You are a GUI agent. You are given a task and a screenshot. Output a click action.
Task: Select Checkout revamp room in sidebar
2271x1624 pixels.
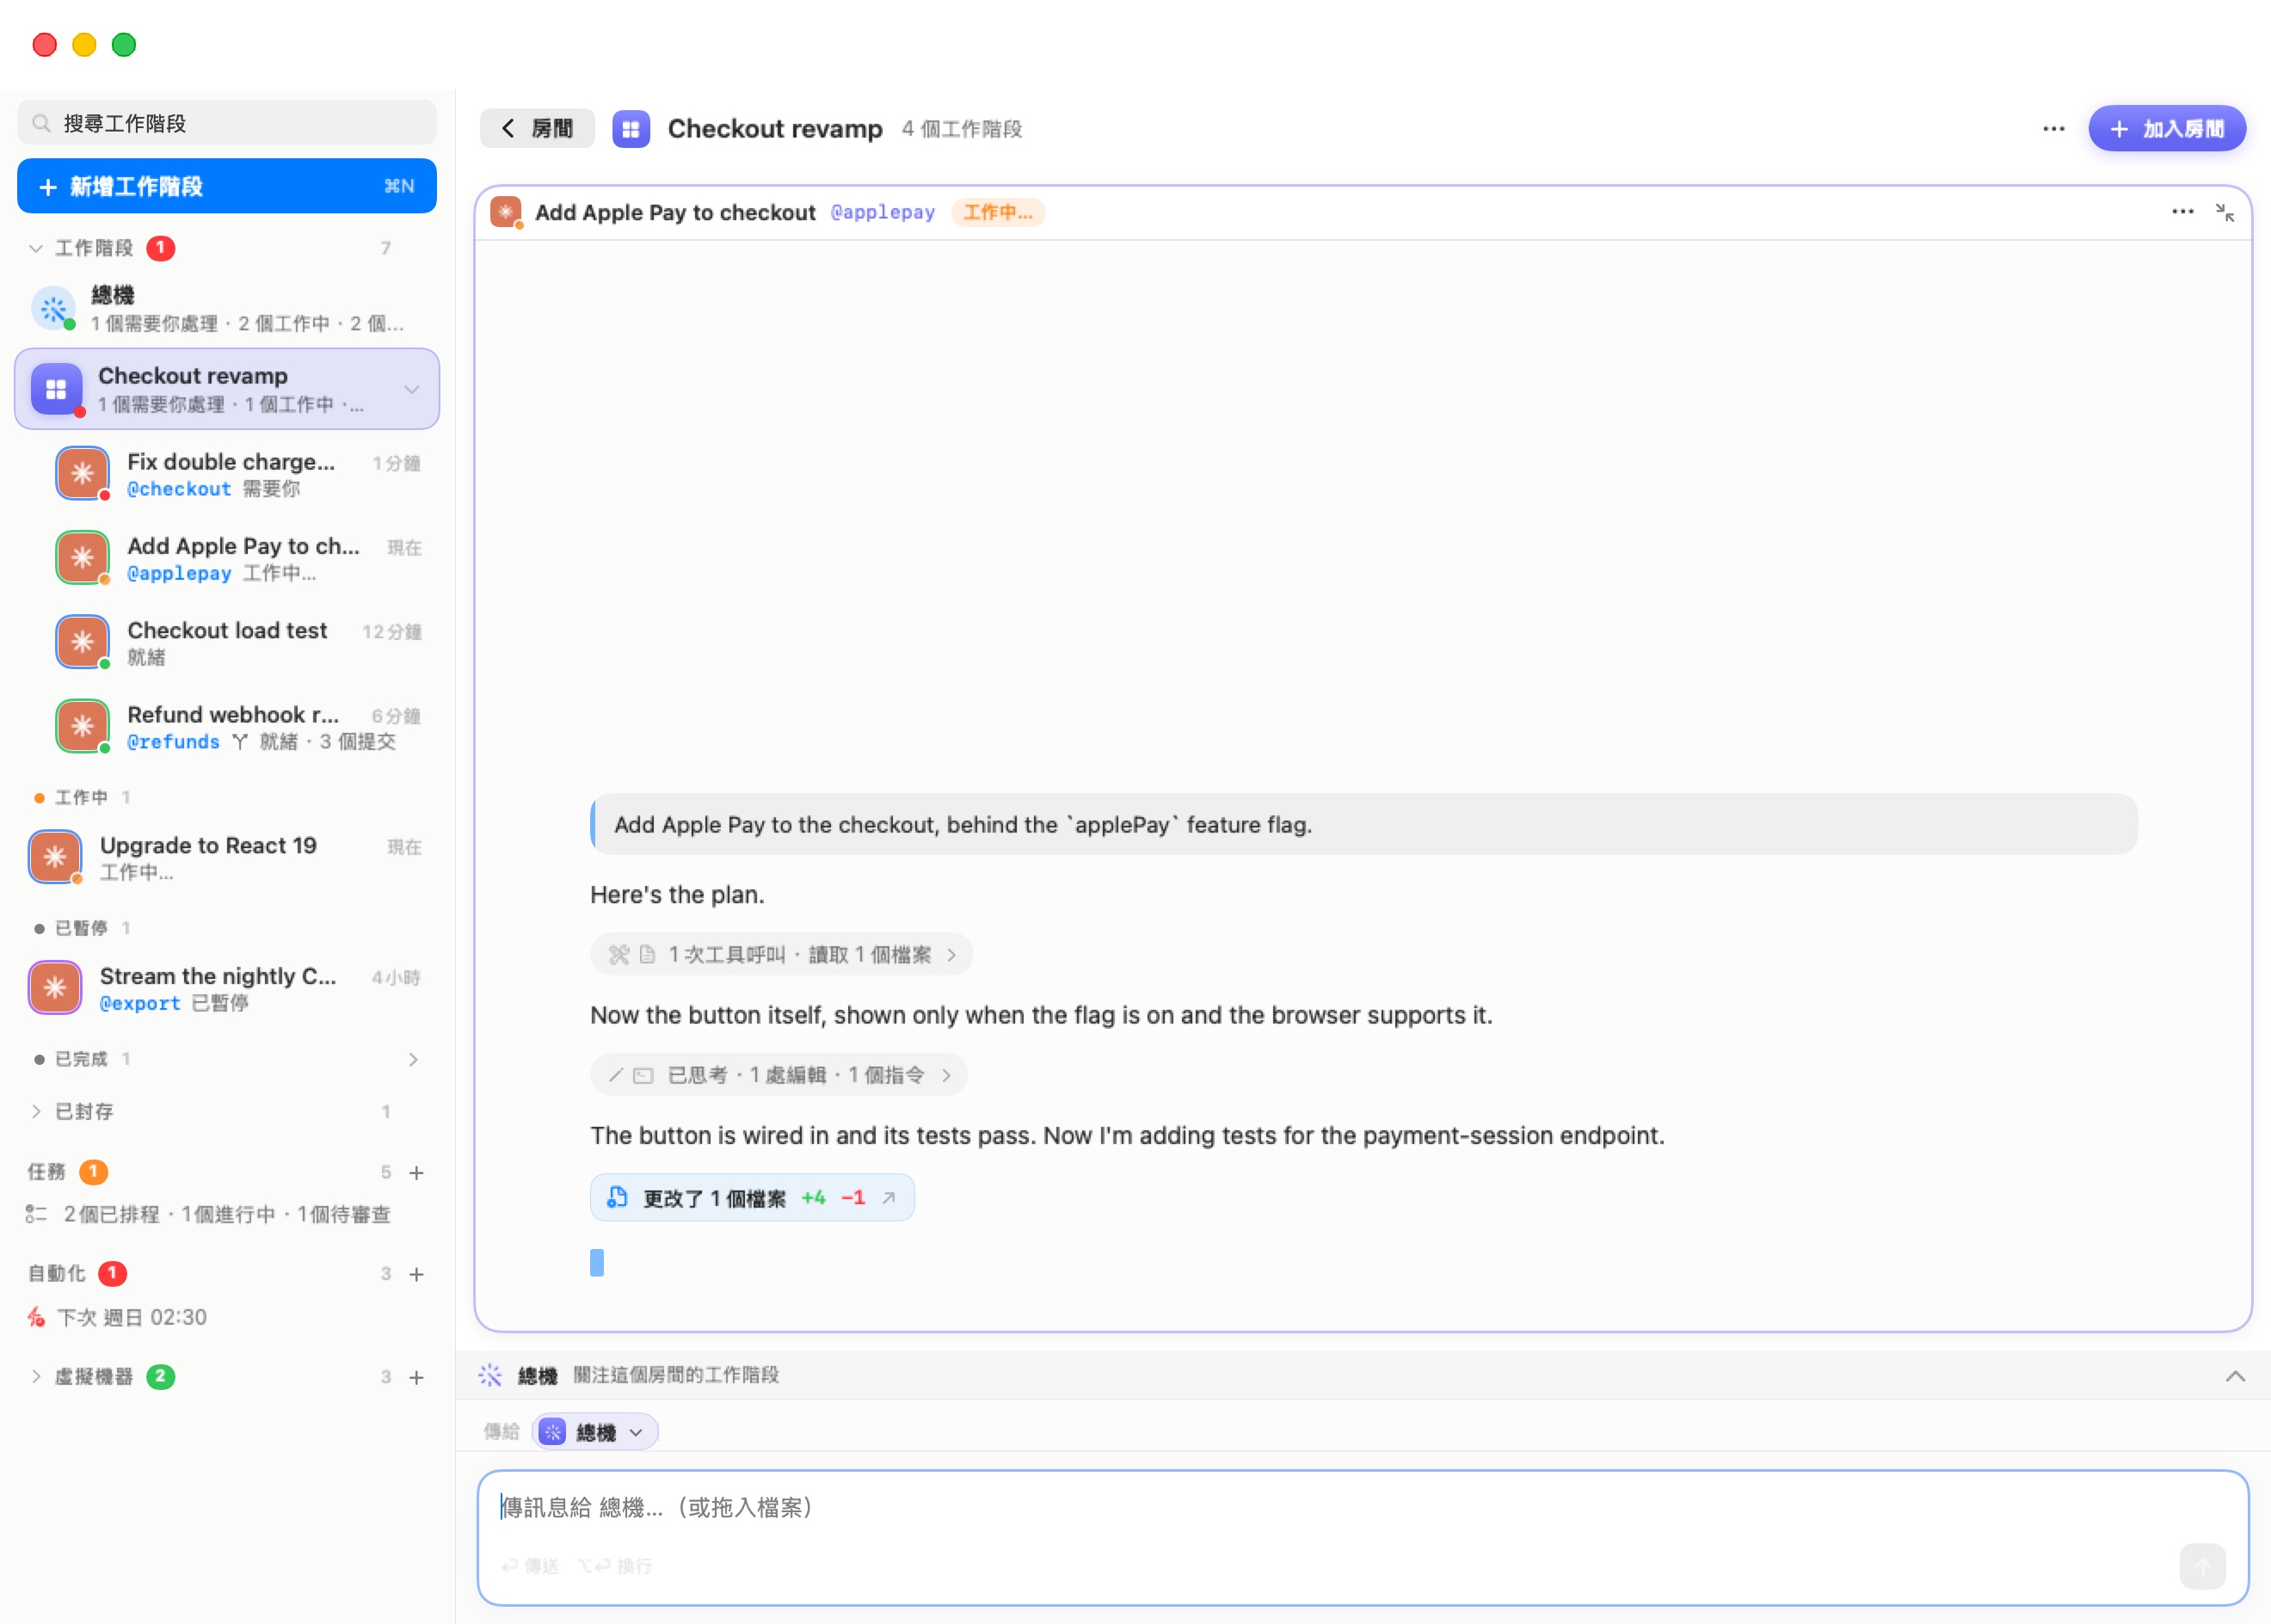click(227, 390)
